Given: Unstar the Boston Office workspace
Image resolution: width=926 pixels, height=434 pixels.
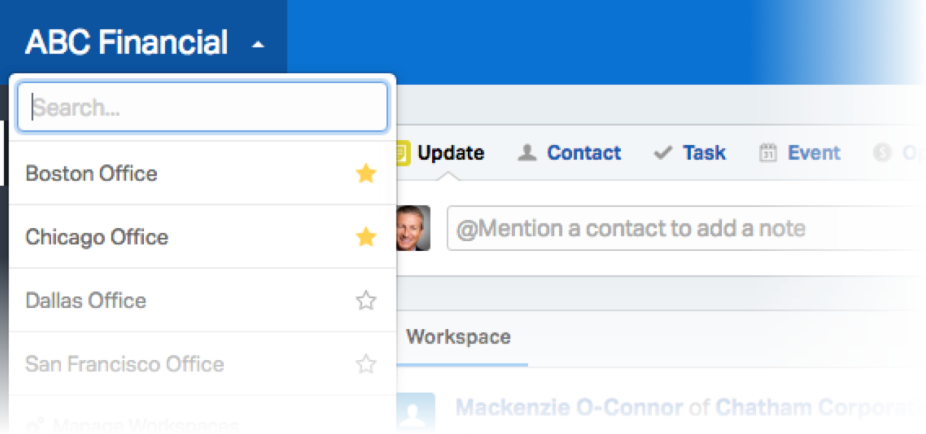Looking at the screenshot, I should click(x=366, y=173).
